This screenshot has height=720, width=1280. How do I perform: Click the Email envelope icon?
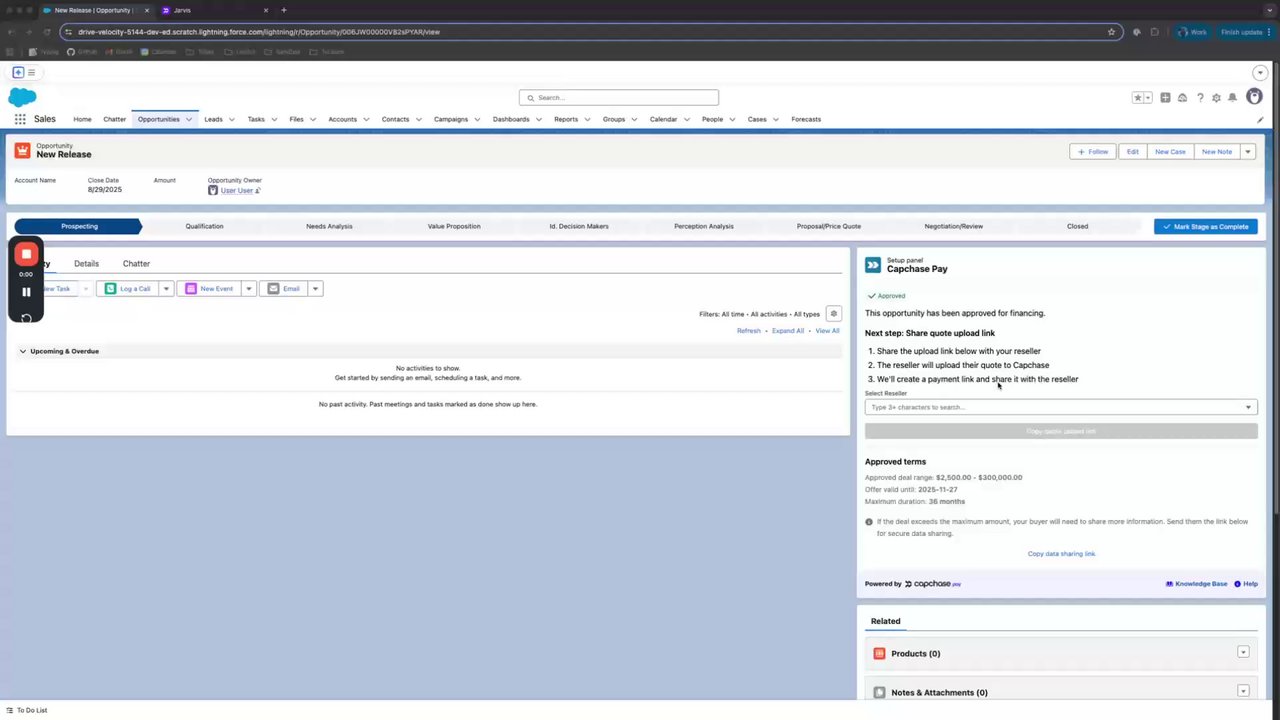[273, 289]
